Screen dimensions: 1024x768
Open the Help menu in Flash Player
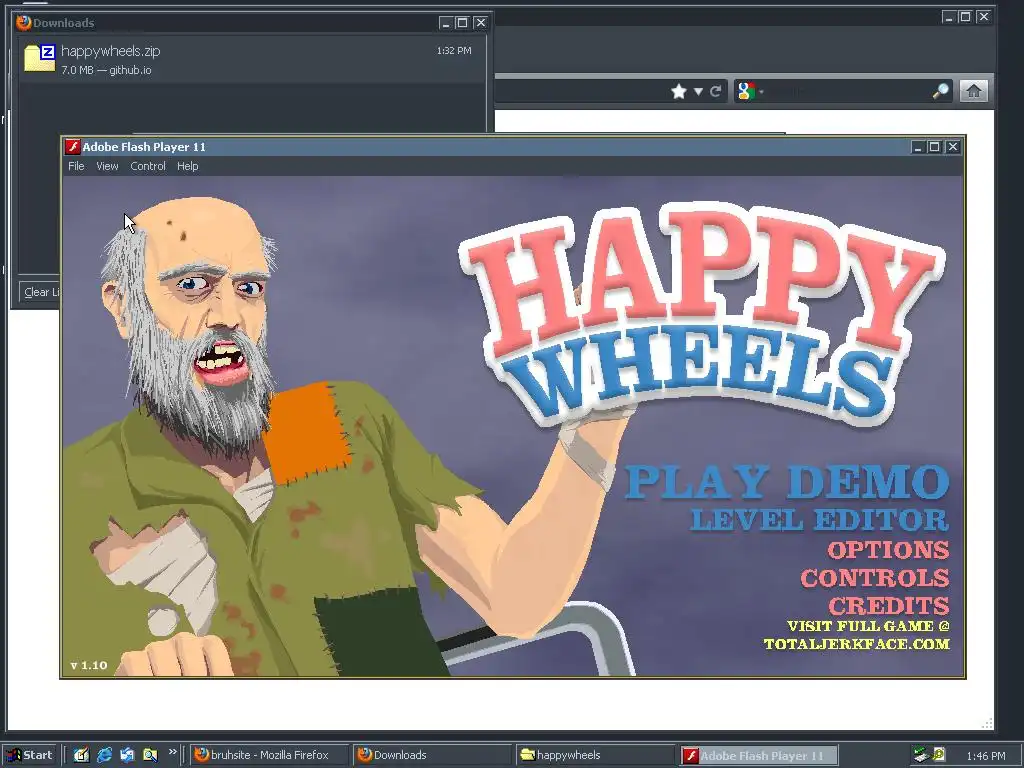point(187,166)
